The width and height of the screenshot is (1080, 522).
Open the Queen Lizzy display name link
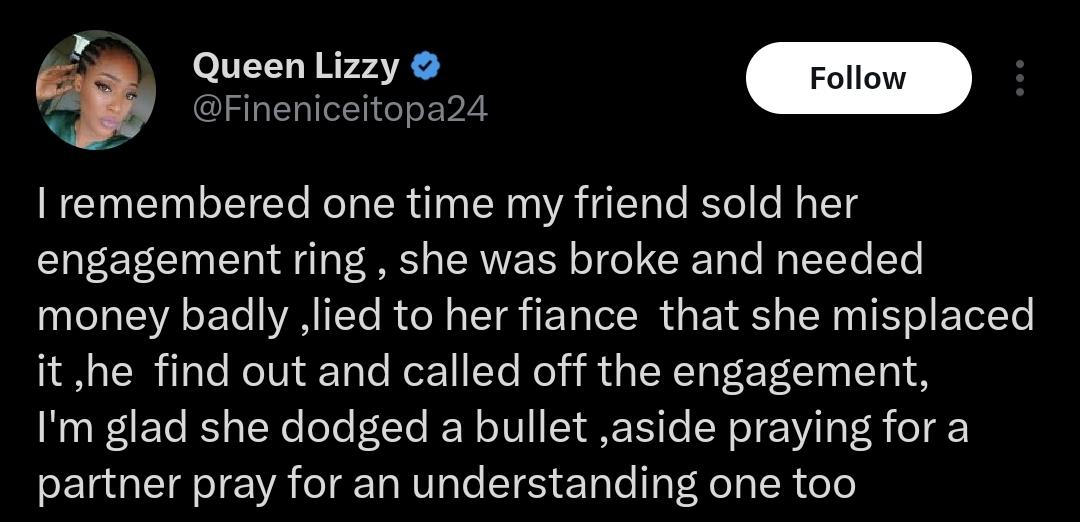(296, 67)
